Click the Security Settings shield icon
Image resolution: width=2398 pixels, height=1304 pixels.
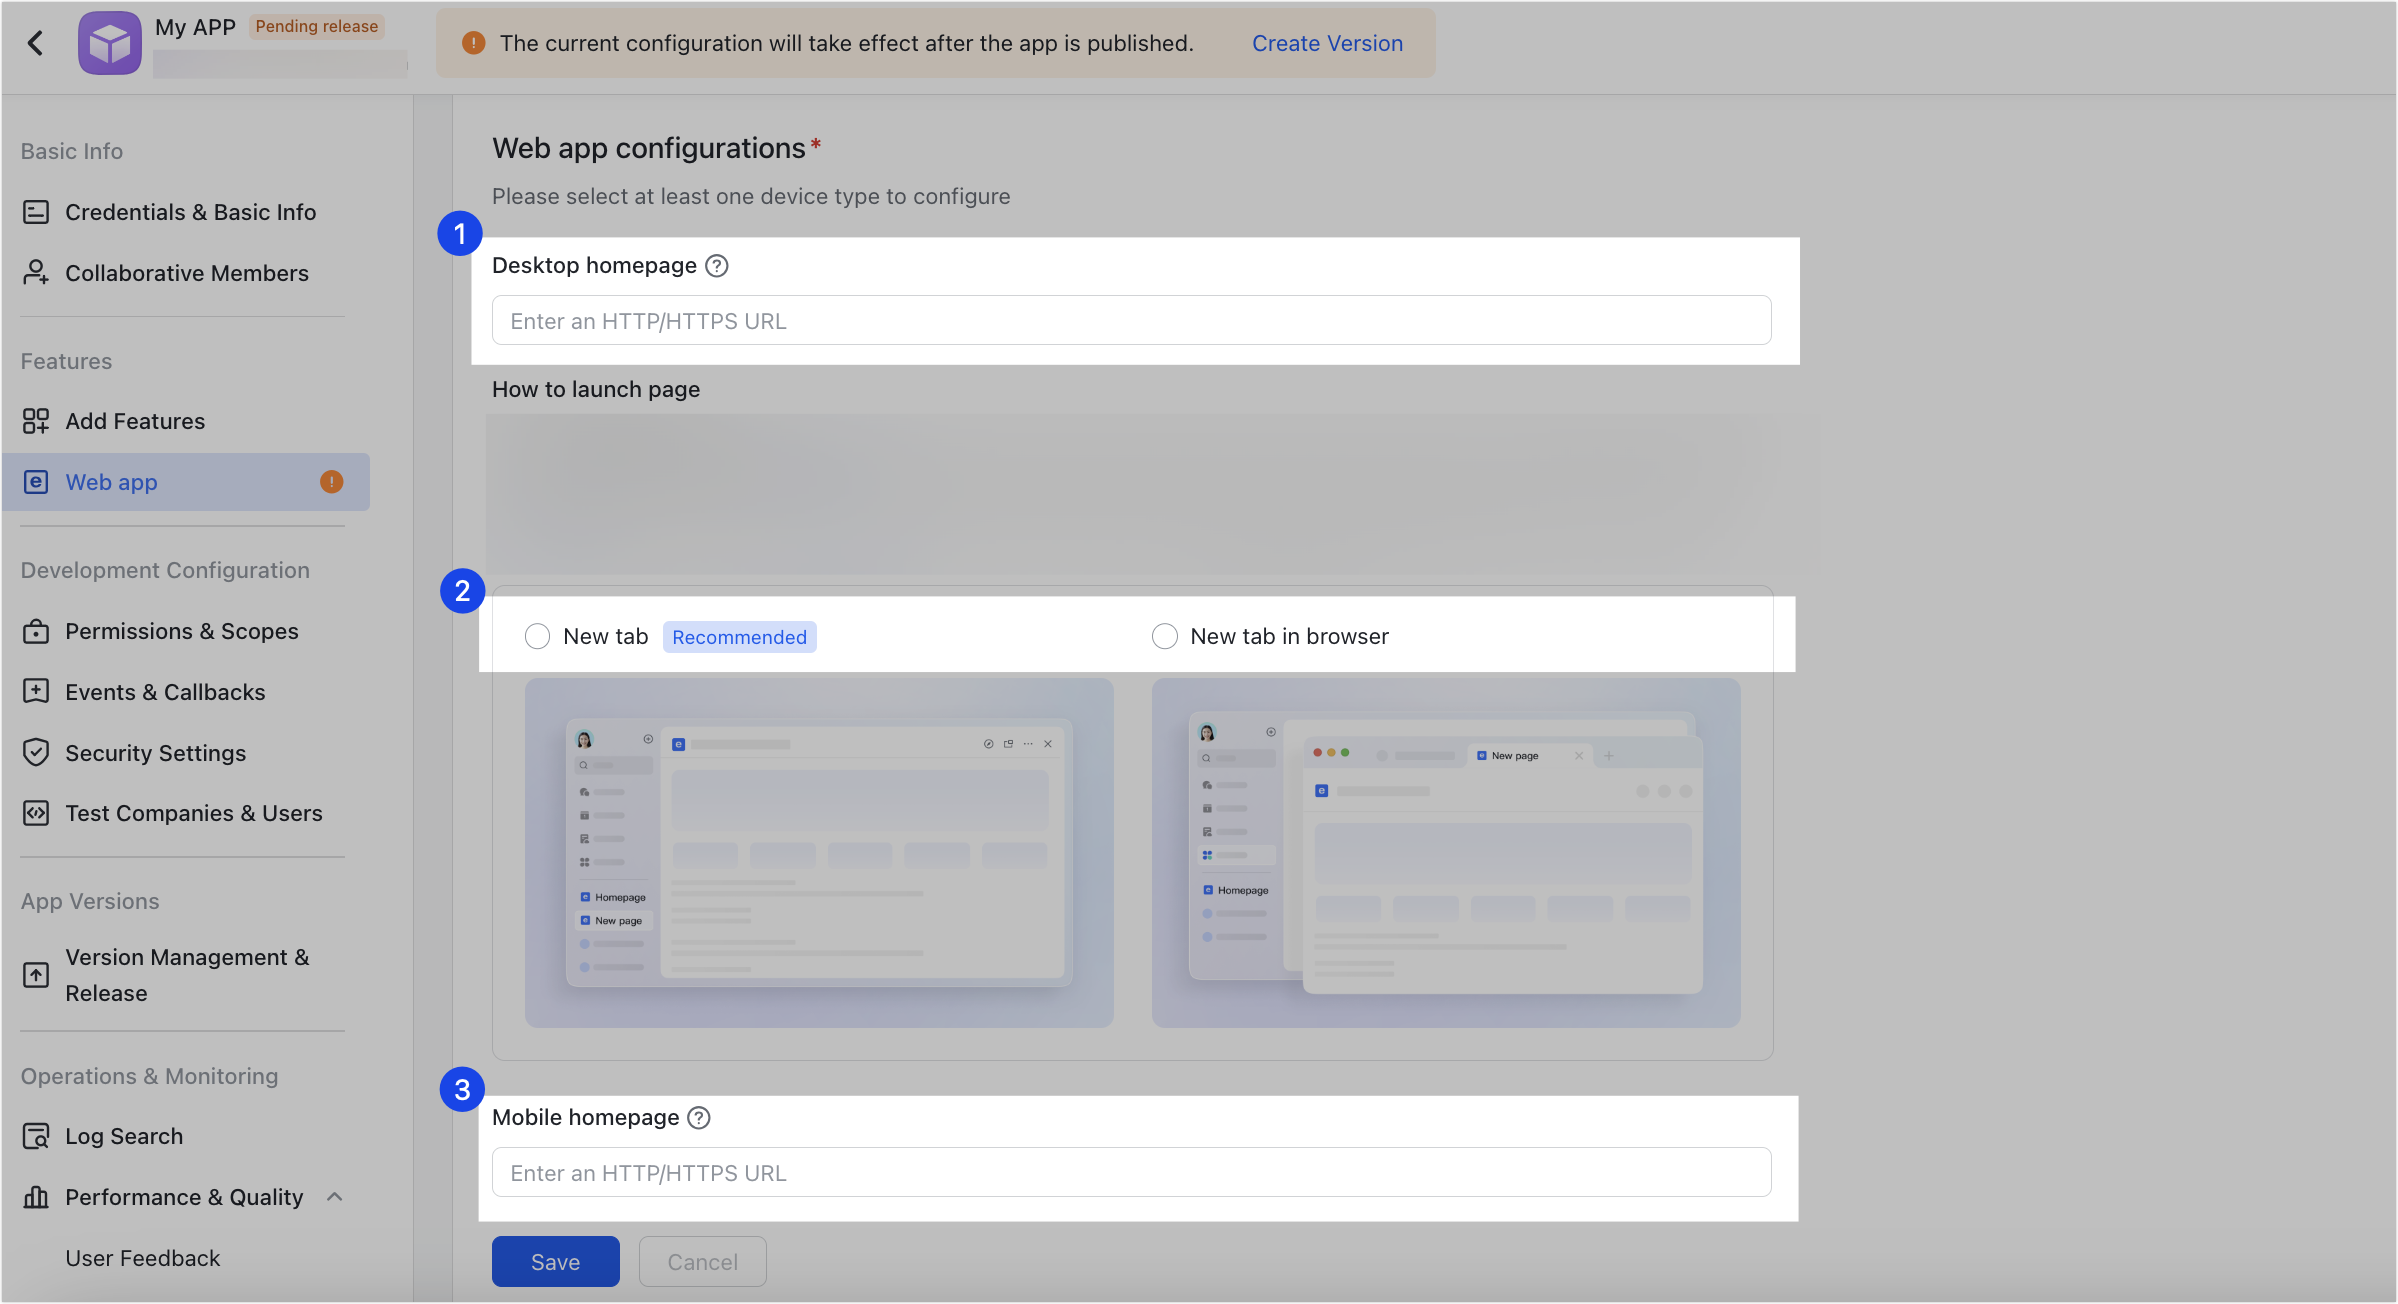(x=36, y=753)
